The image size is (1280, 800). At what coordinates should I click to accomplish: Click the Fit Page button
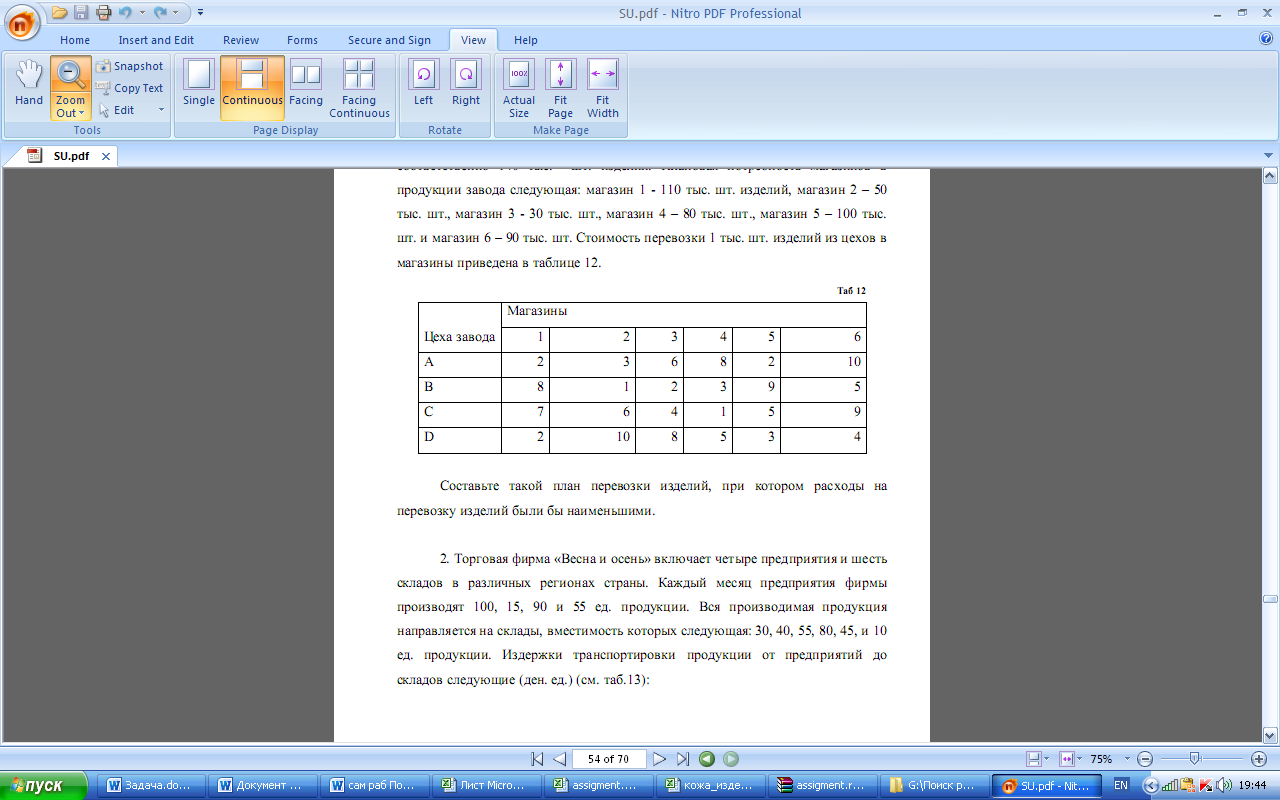pyautogui.click(x=560, y=88)
